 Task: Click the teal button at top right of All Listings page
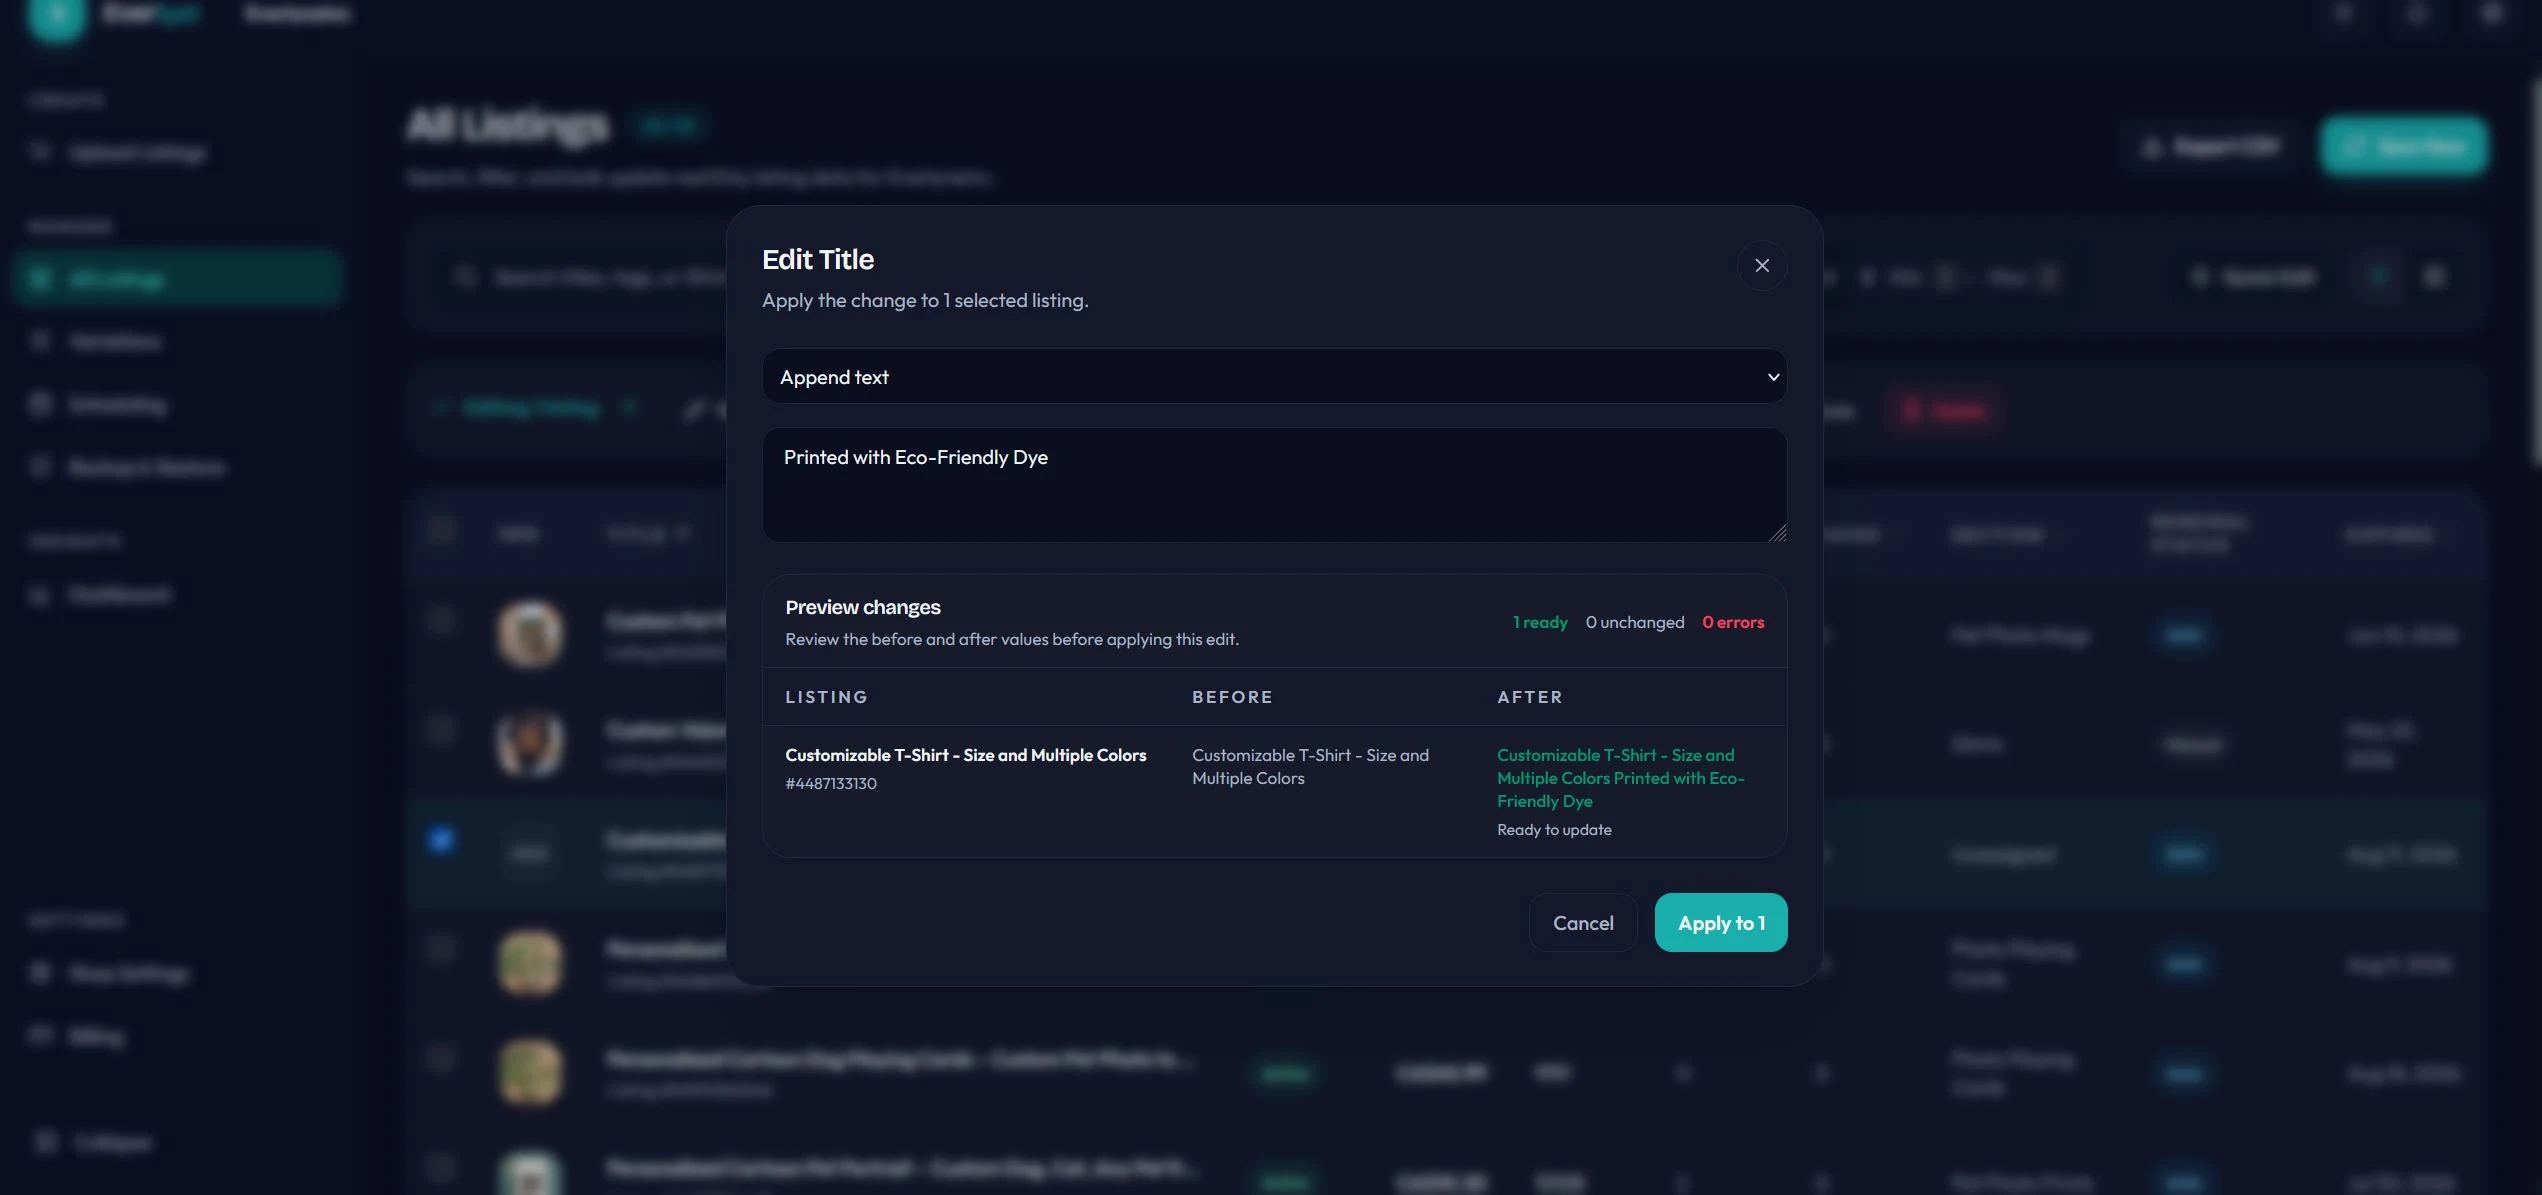pyautogui.click(x=2403, y=146)
